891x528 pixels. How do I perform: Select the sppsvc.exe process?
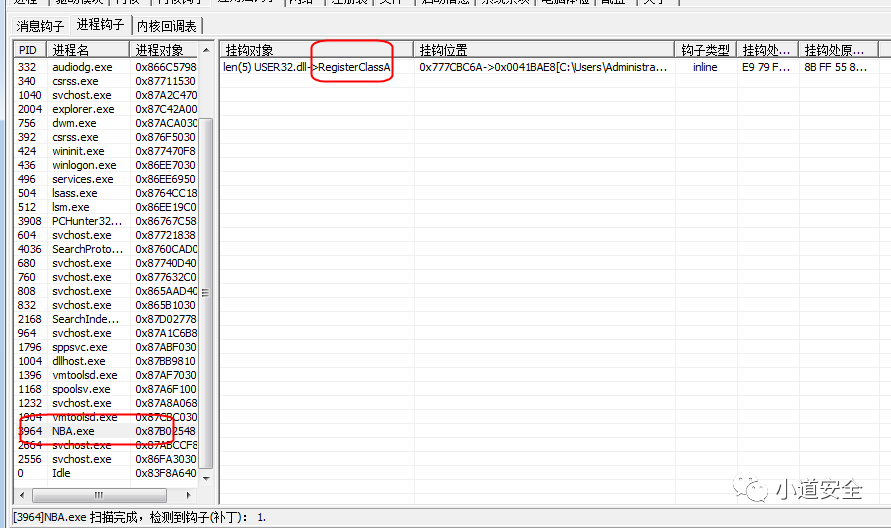106,347
